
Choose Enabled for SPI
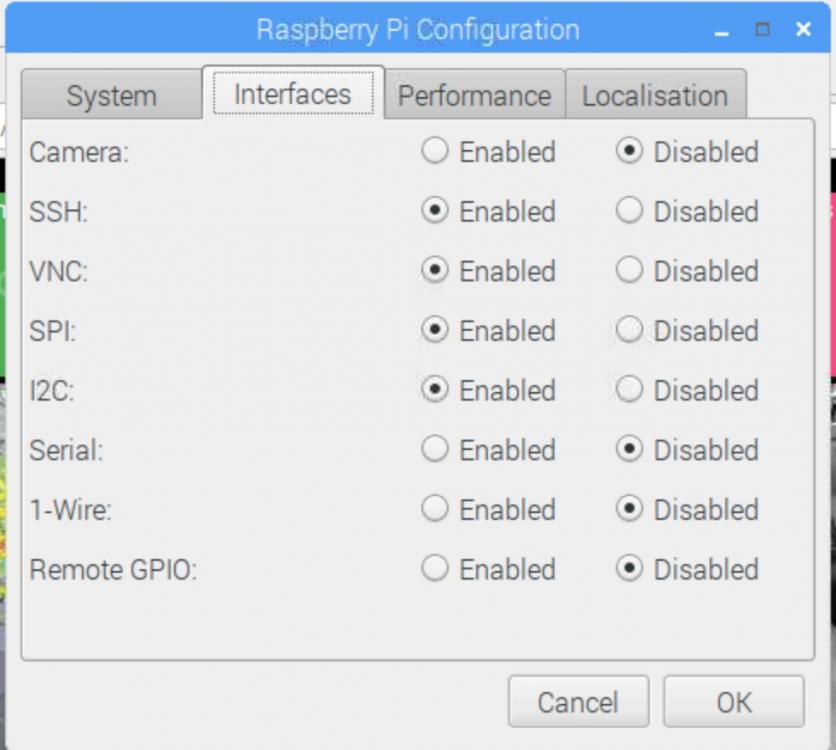coord(435,331)
